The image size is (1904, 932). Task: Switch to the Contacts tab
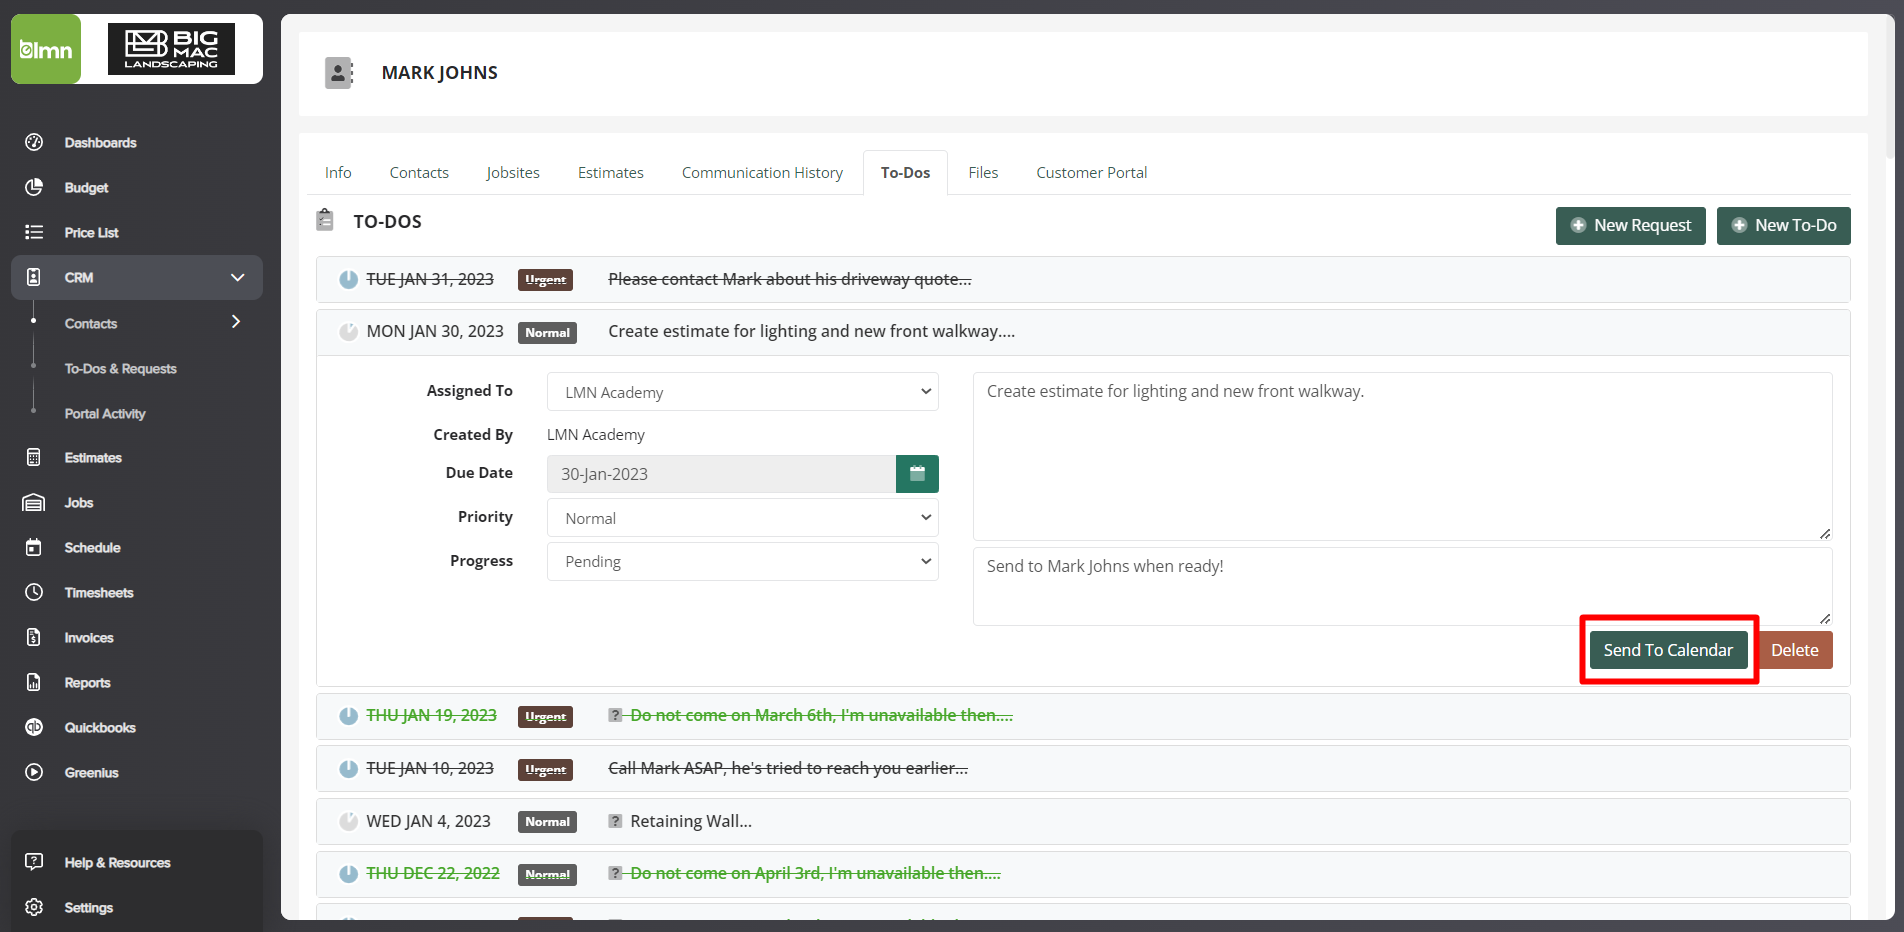click(419, 172)
